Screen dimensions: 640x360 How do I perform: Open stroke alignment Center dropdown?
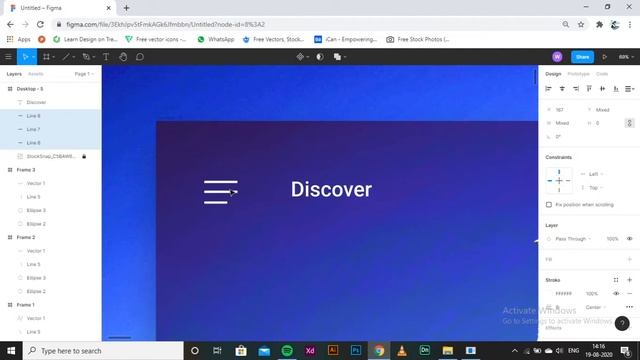pyautogui.click(x=596, y=307)
